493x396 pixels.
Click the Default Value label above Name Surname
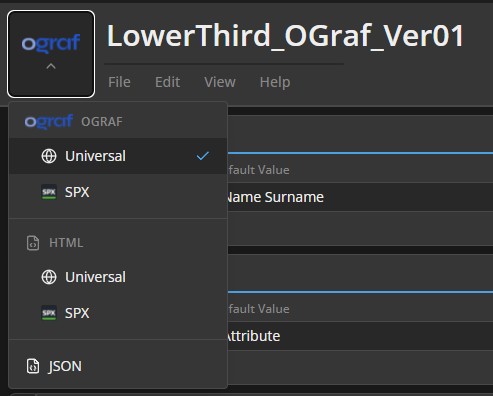(259, 170)
